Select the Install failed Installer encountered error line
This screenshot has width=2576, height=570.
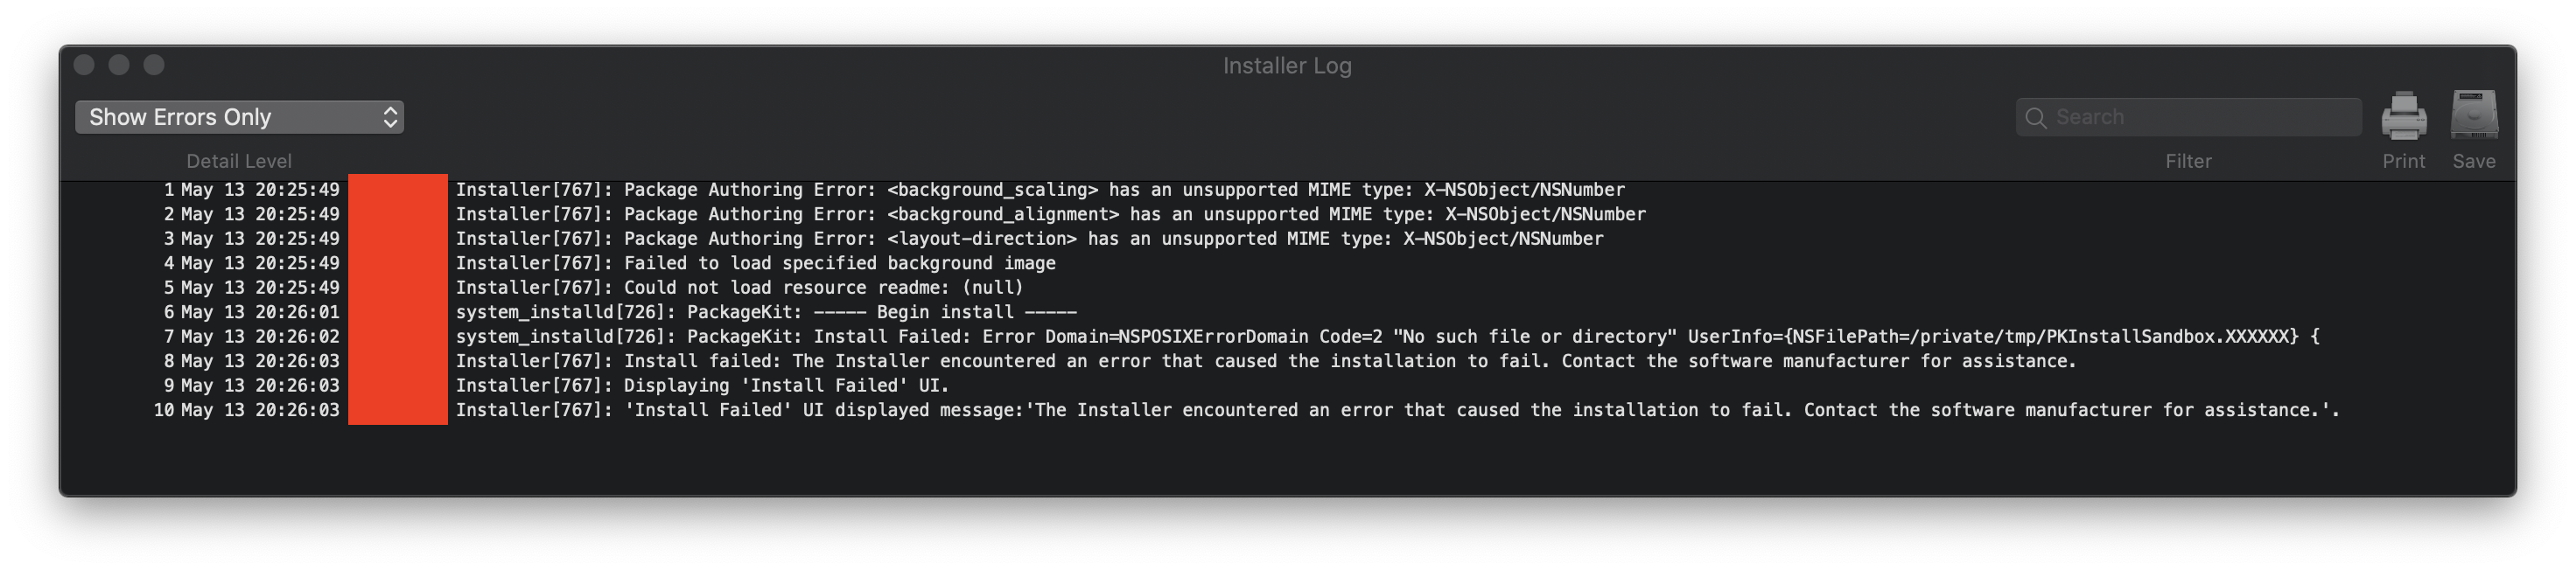[1288, 361]
